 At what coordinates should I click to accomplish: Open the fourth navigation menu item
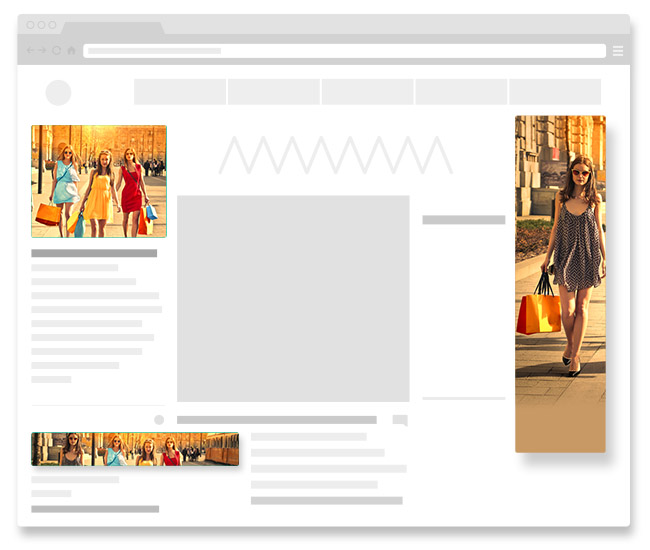pos(461,92)
